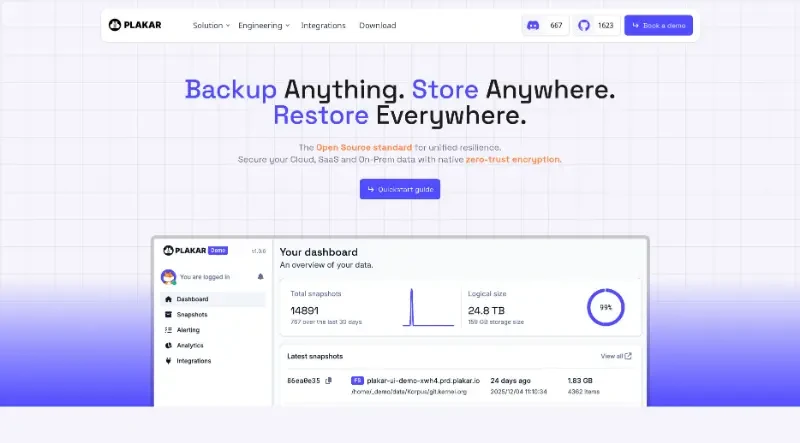
Task: Click the Analytics icon in sidebar
Action: 167,345
